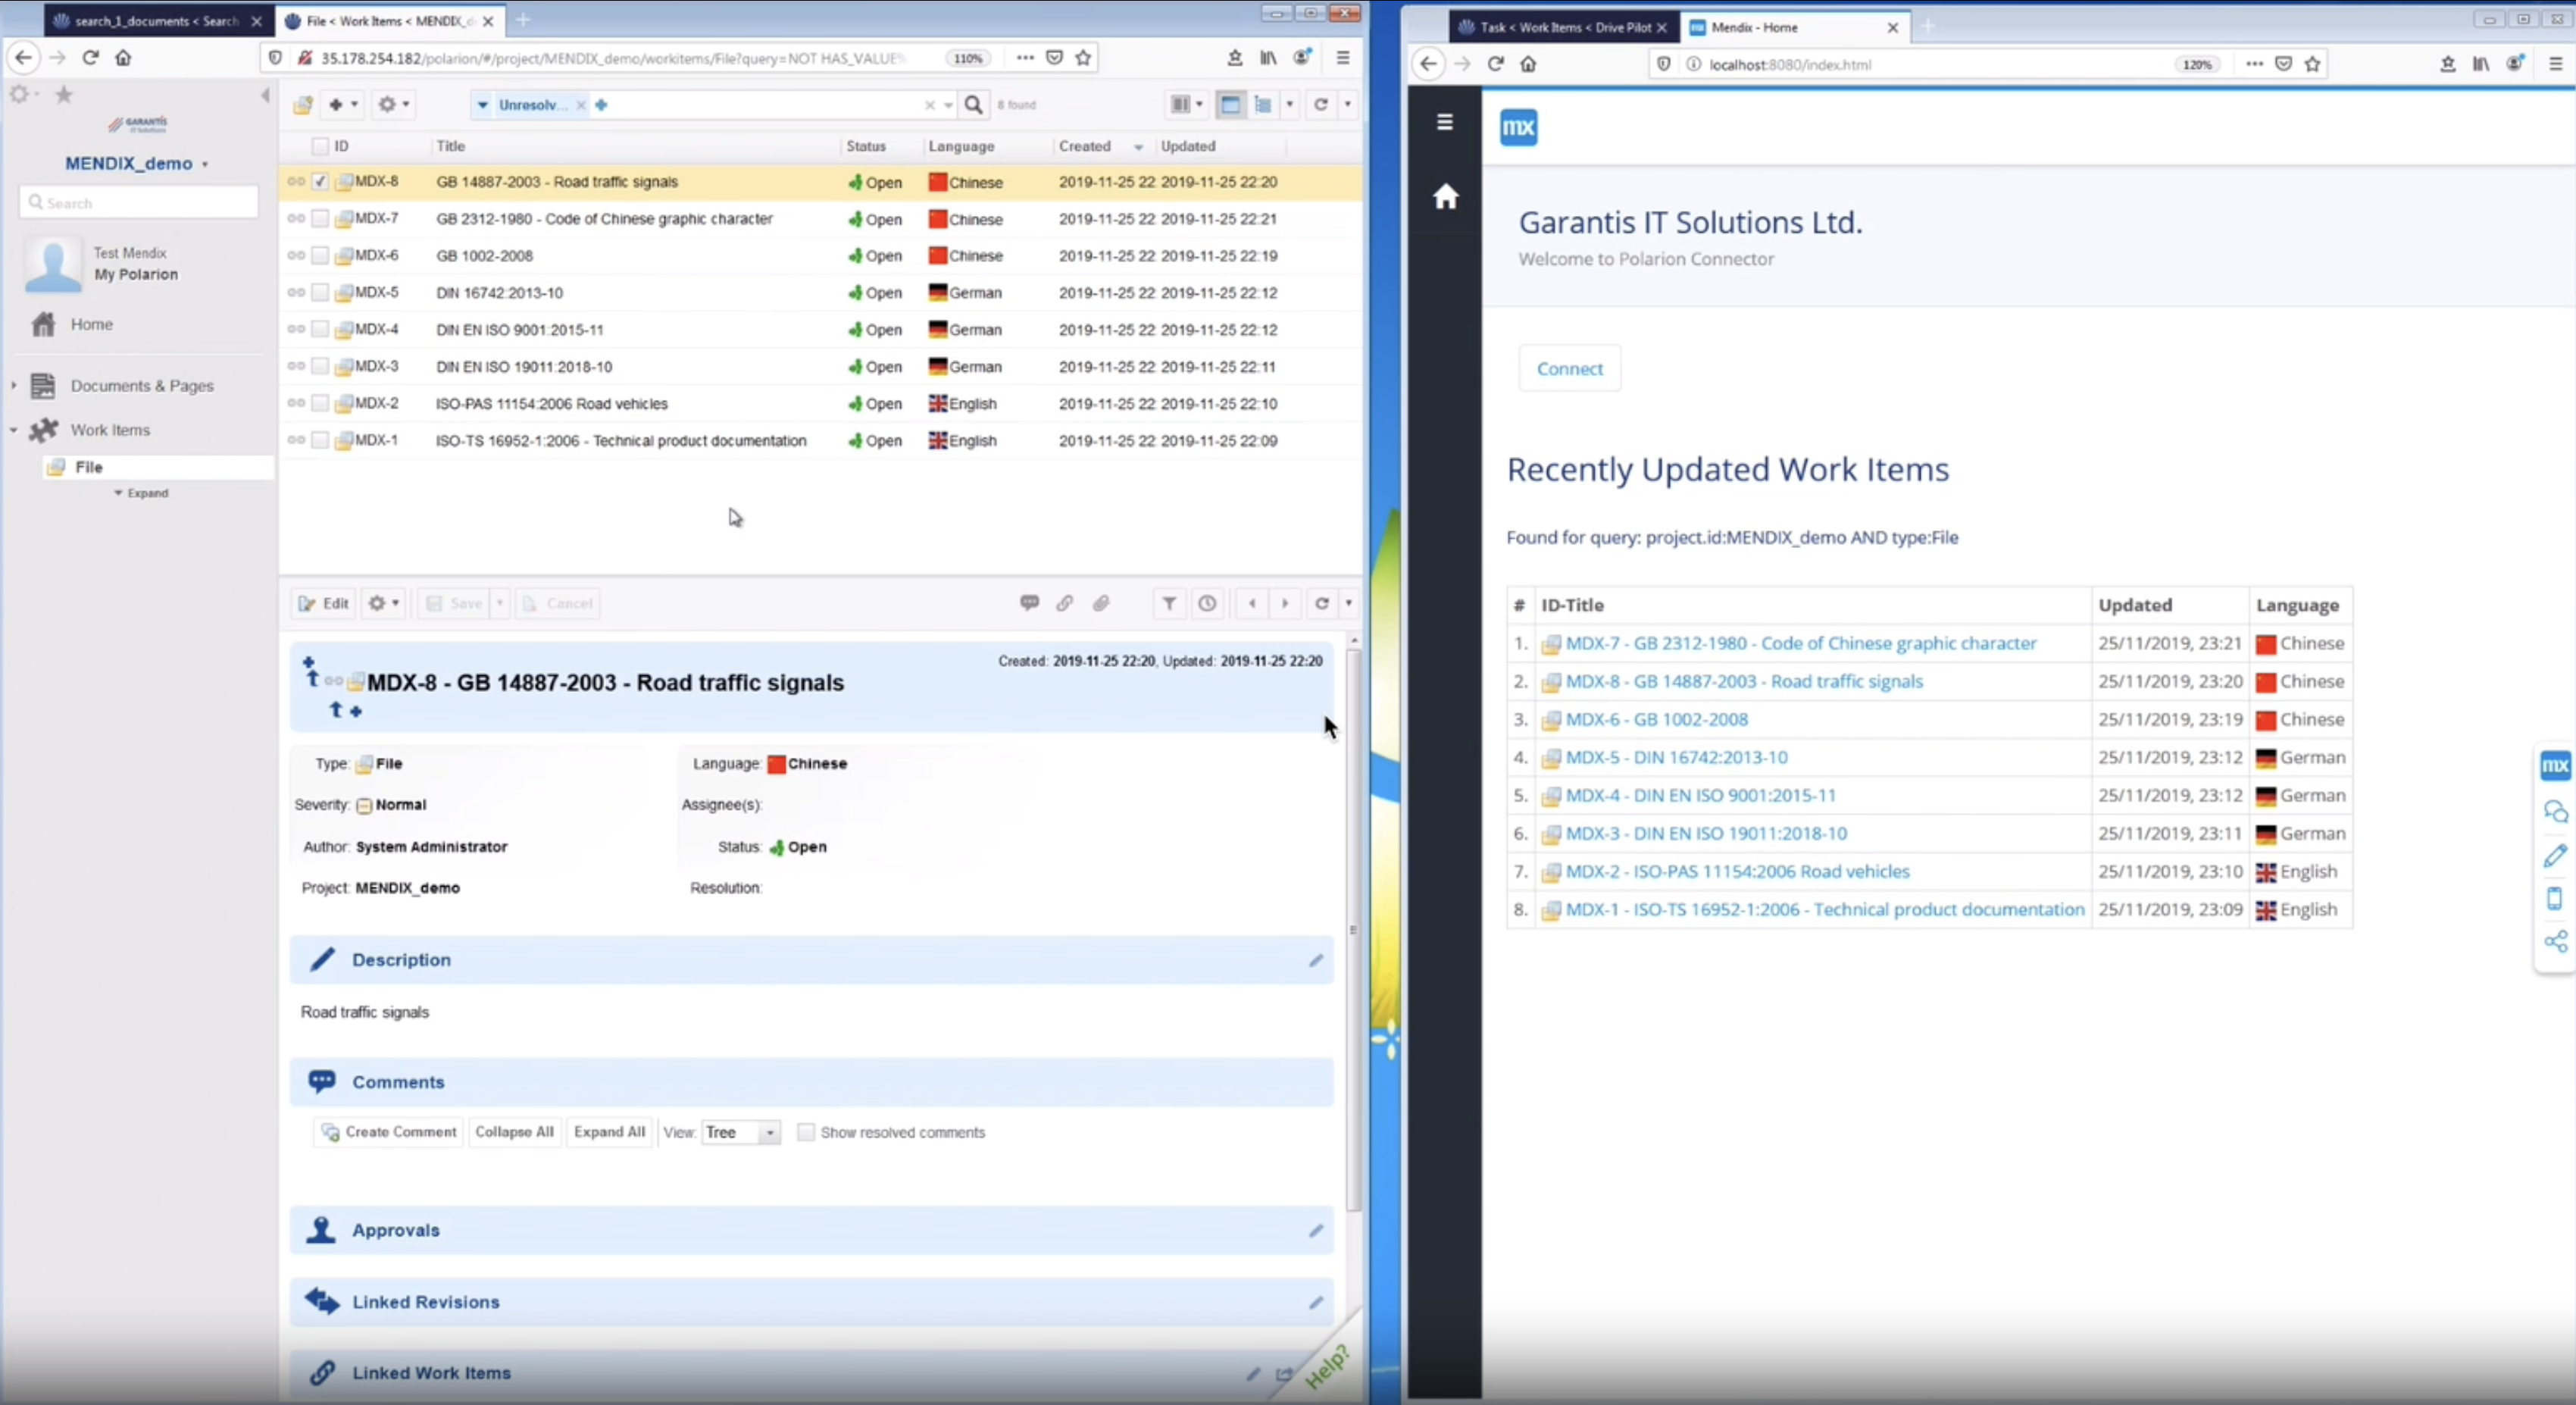This screenshot has width=2576, height=1405.
Task: Click the link chain icon in detail toolbar
Action: point(1065,603)
